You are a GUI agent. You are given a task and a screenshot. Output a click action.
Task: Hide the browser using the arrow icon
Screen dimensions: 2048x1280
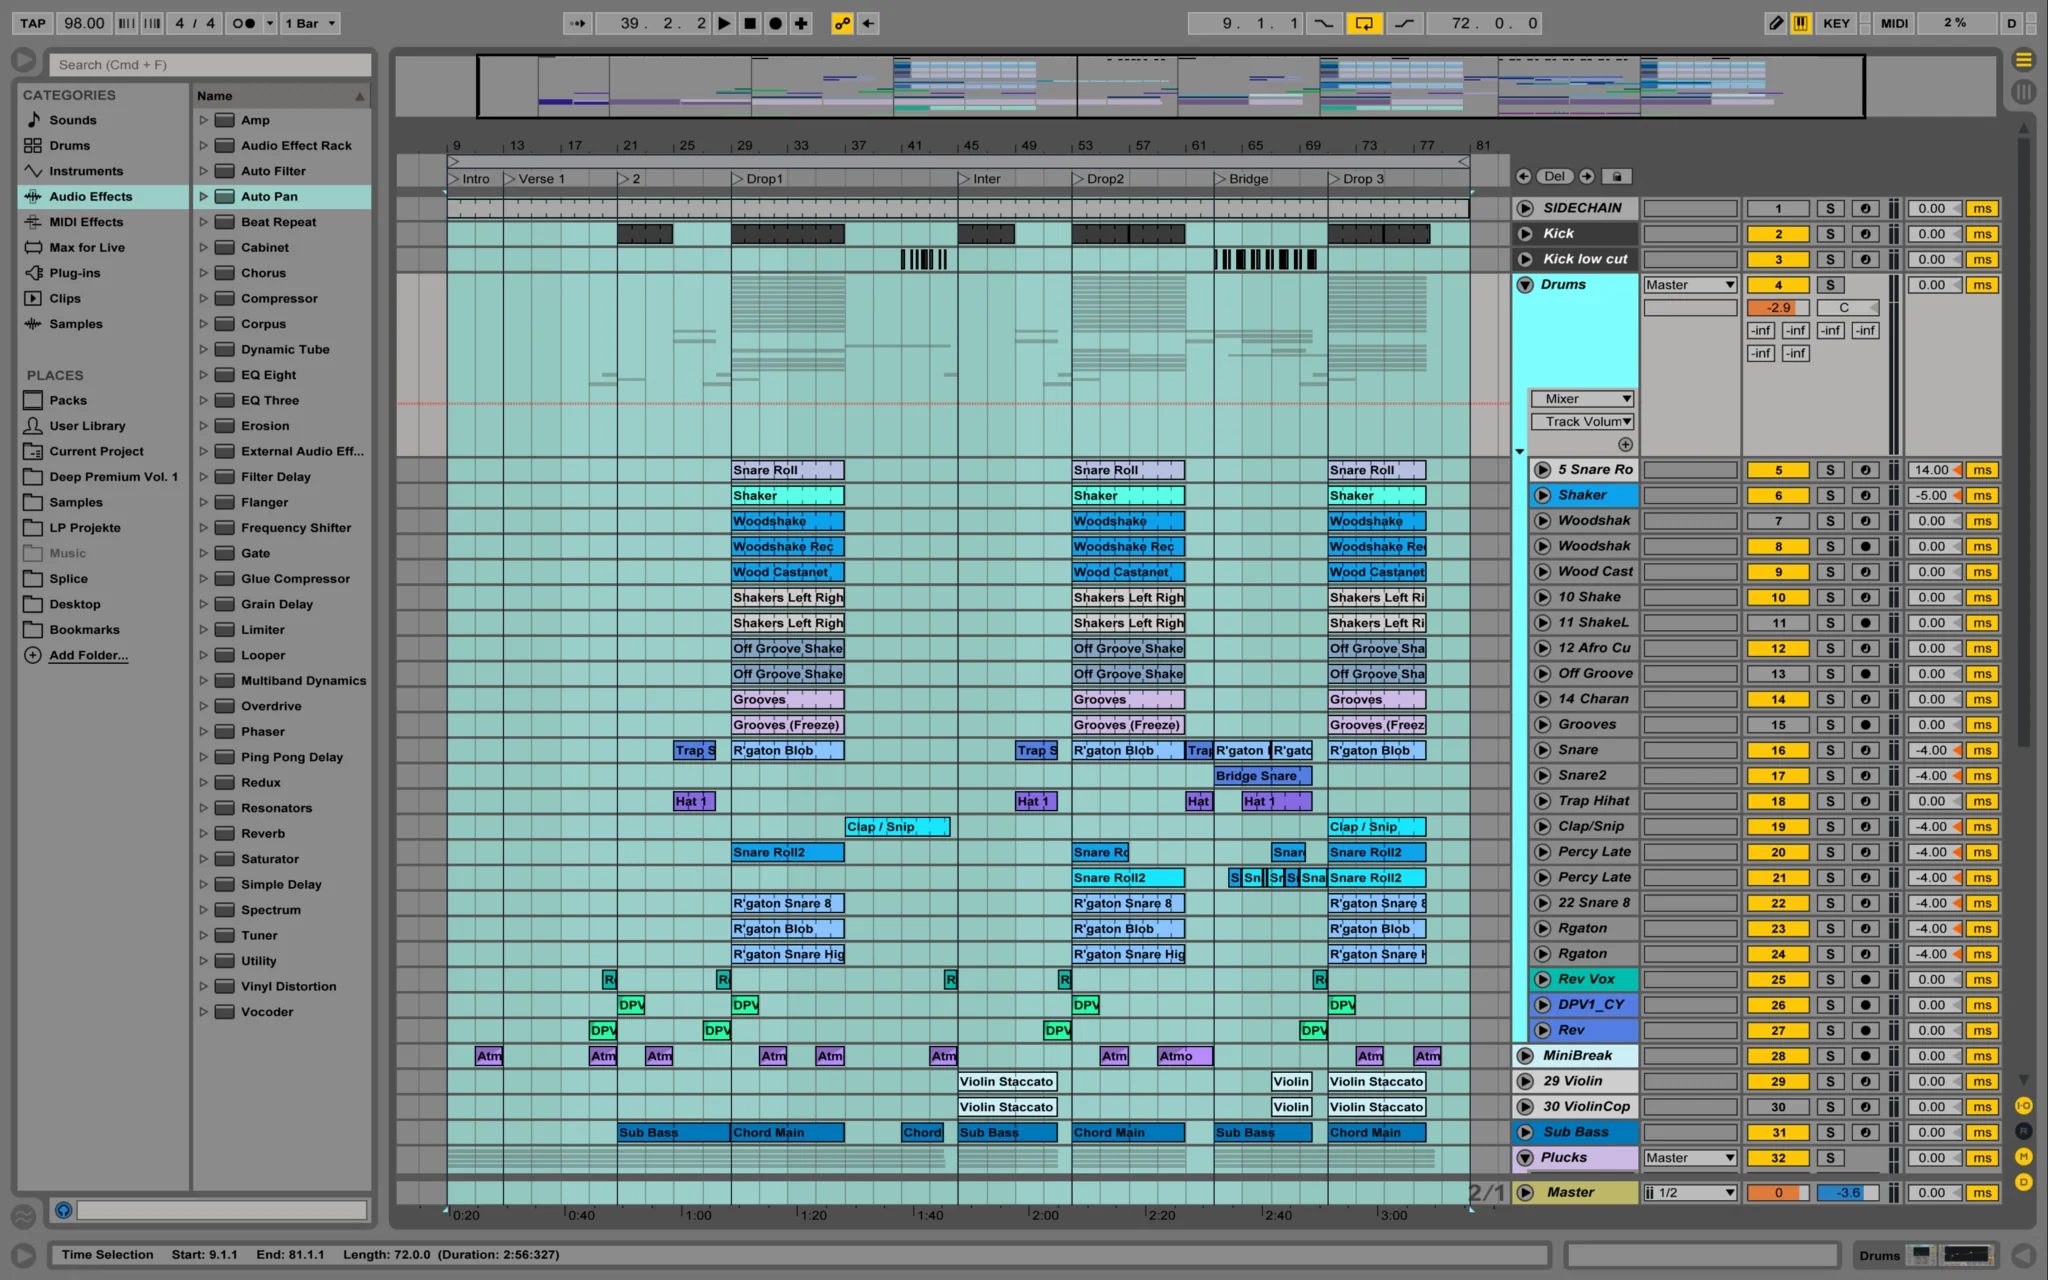tap(22, 60)
